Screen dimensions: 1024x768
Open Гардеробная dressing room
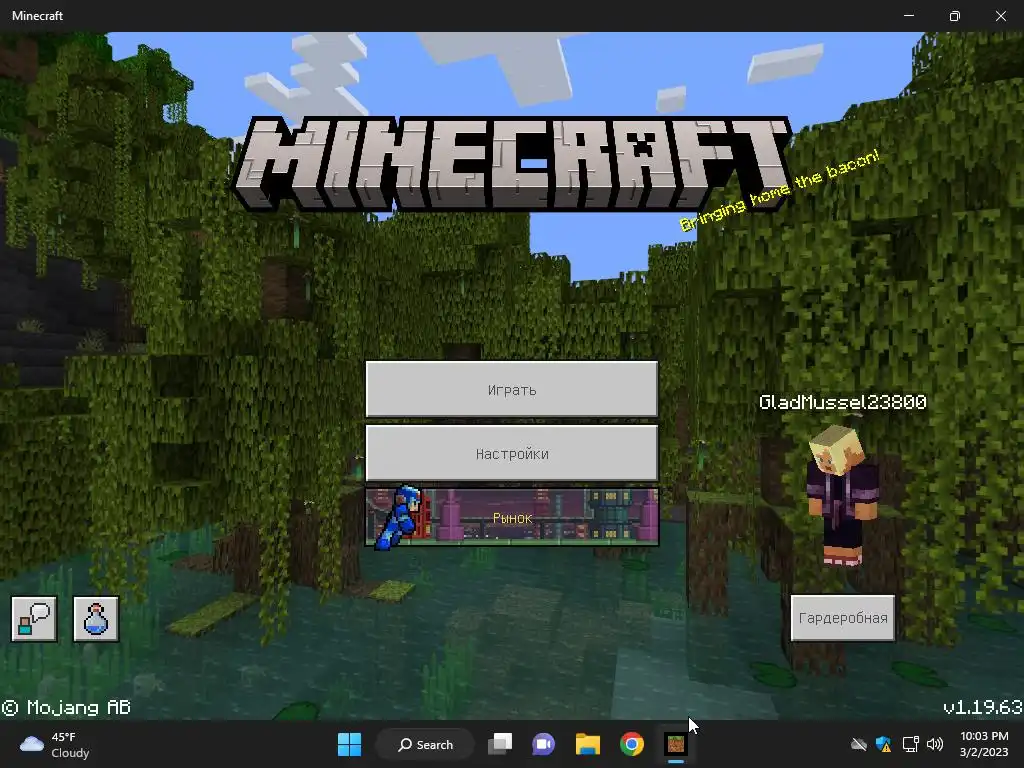[842, 617]
